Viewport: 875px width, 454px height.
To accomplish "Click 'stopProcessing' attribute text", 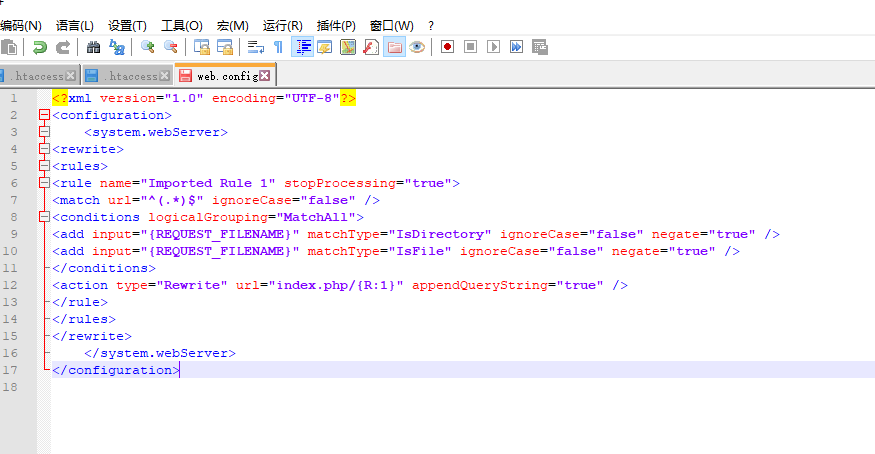I will coord(340,183).
